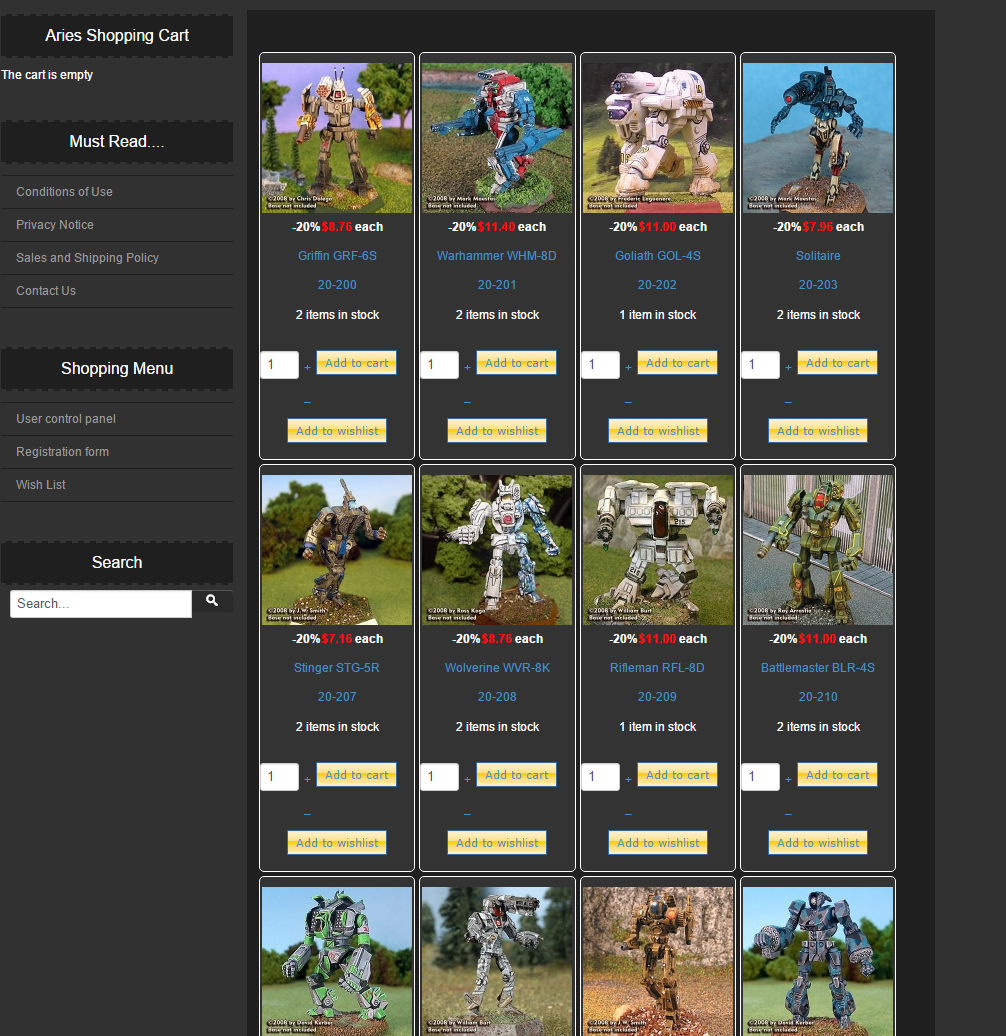Decrease Warhammer WHM-8D quantity with minus

[467, 402]
